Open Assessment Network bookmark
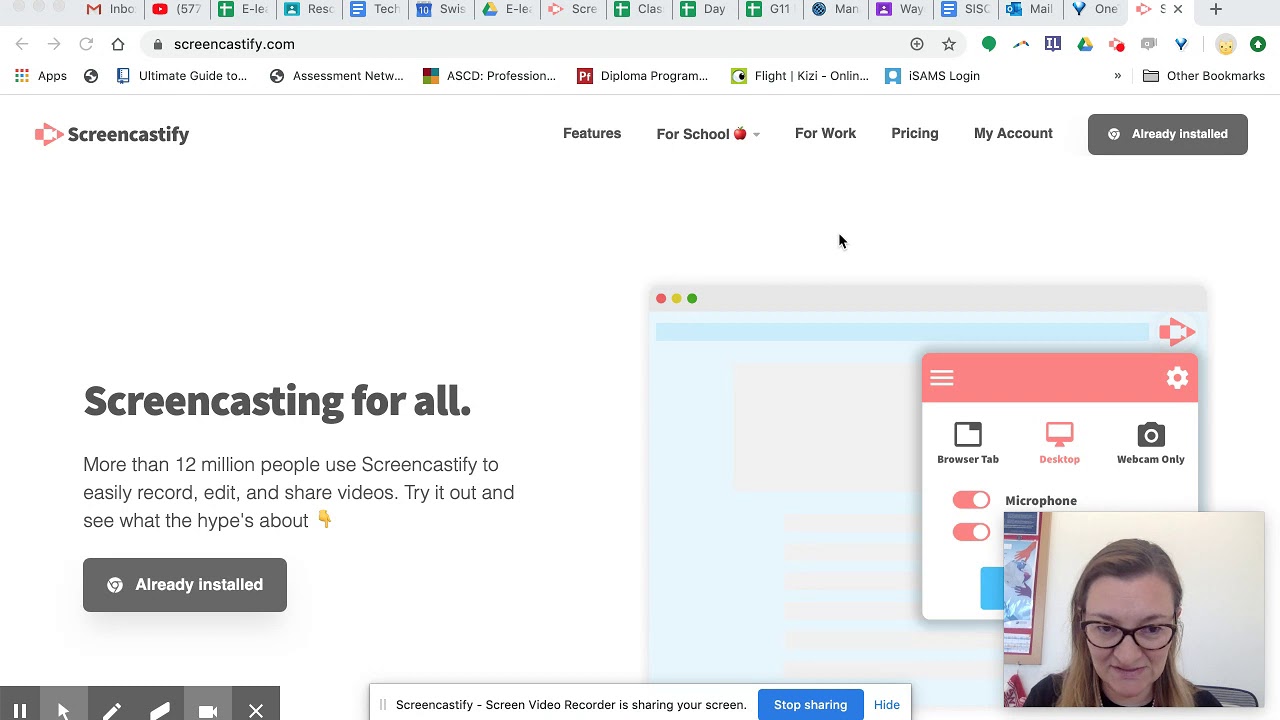The width and height of the screenshot is (1280, 720). click(x=337, y=76)
